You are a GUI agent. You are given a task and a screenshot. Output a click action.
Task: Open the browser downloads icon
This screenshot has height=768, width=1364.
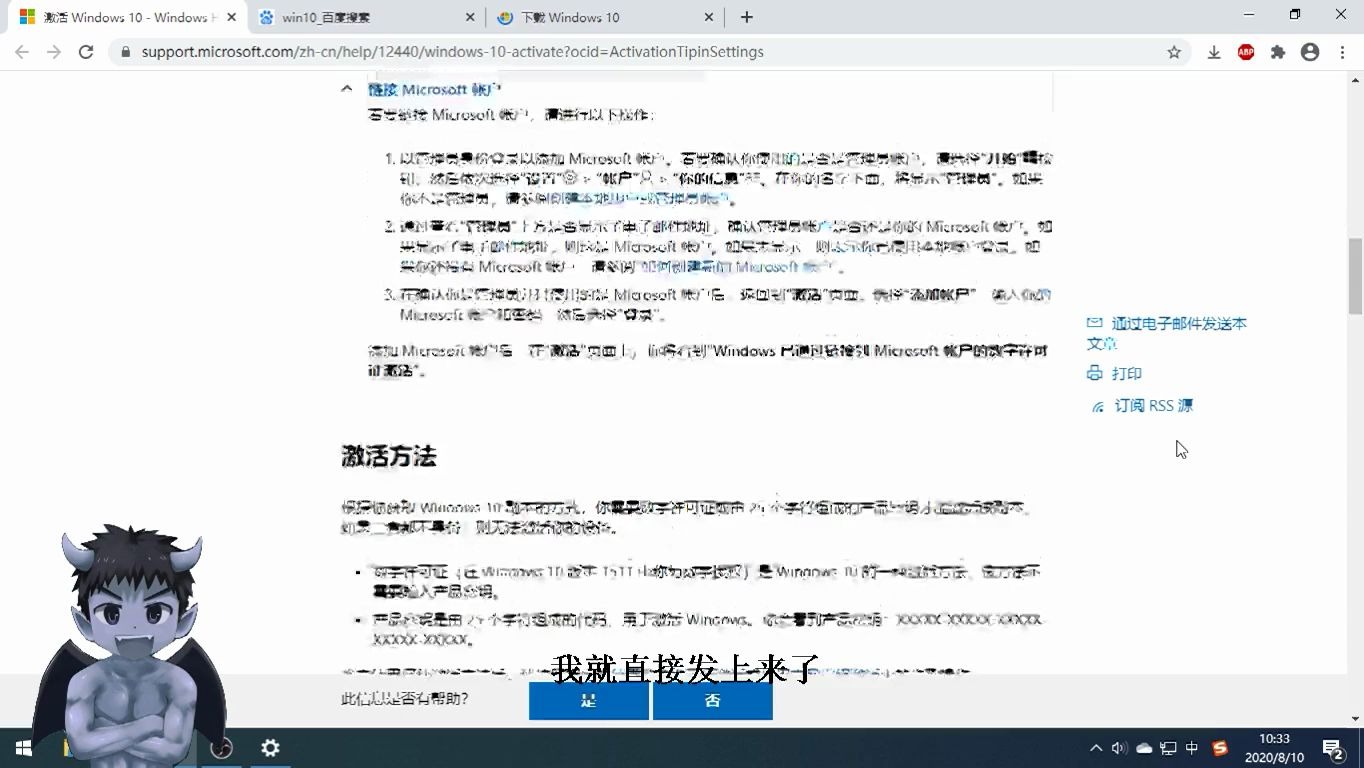1214,52
